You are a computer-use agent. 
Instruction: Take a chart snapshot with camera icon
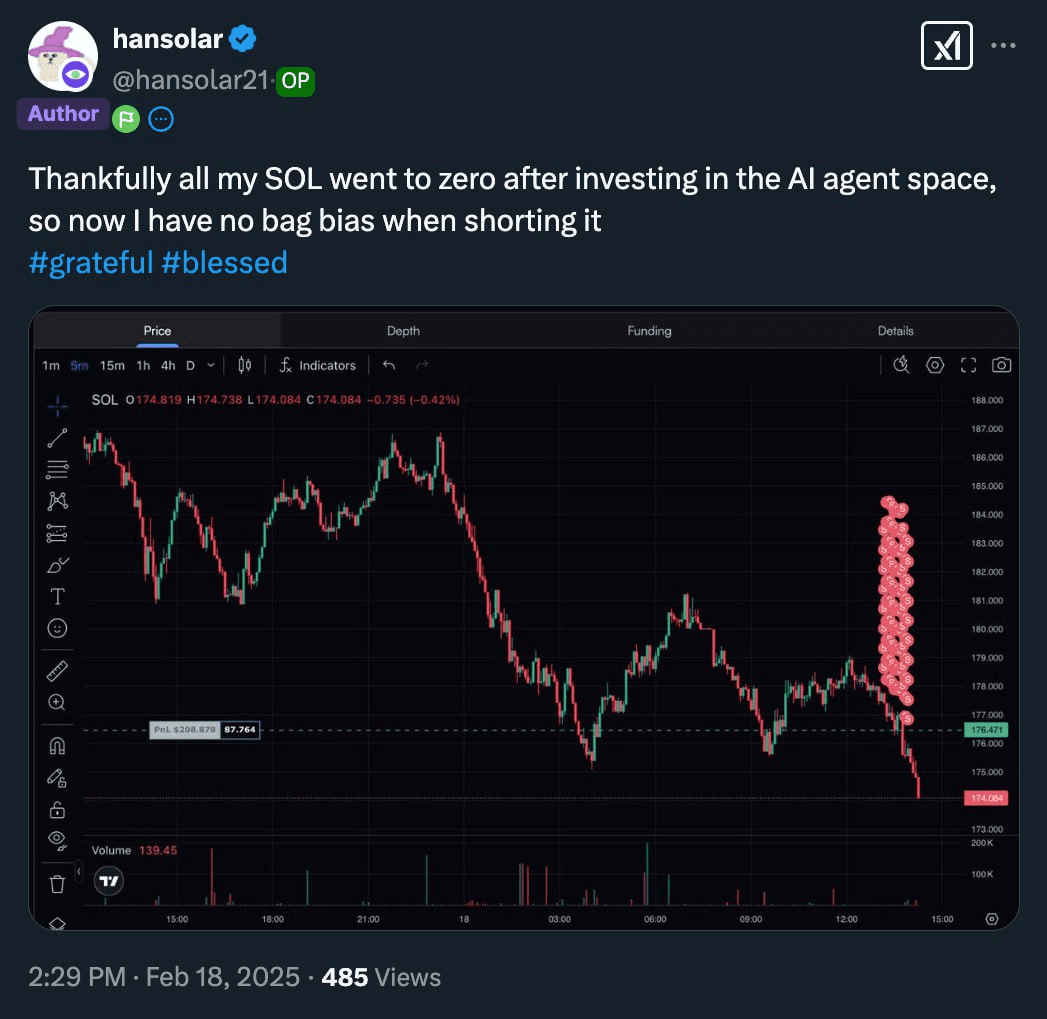[1001, 365]
